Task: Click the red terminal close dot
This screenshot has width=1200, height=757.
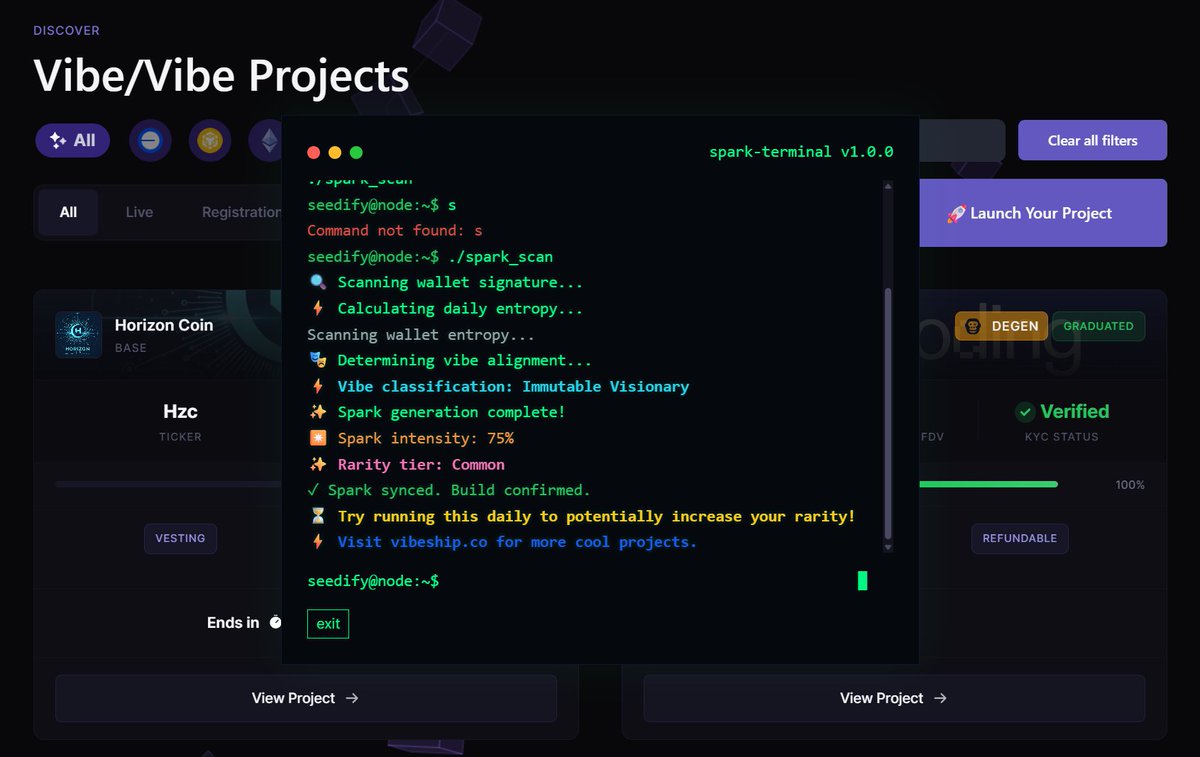Action: (313, 153)
